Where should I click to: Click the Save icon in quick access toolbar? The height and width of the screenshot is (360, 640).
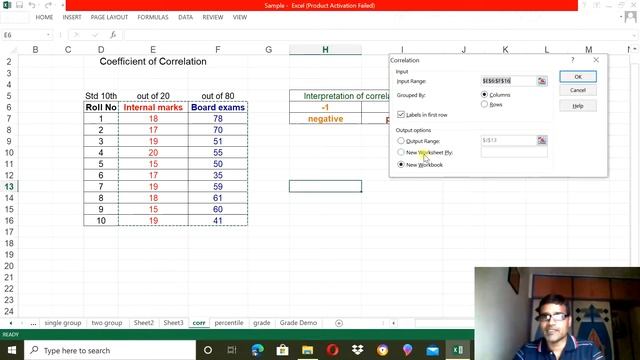pyautogui.click(x=19, y=5)
